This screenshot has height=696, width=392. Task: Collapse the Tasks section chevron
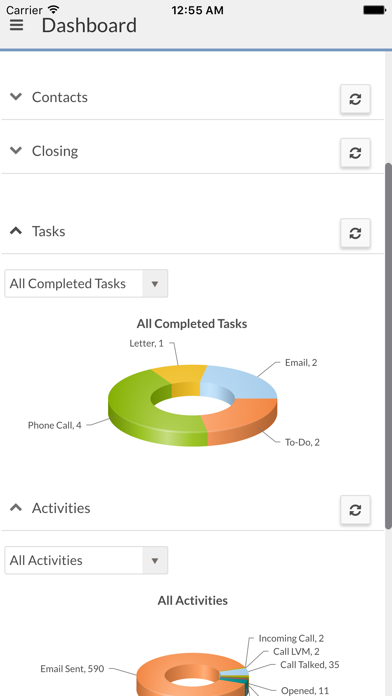point(16,230)
